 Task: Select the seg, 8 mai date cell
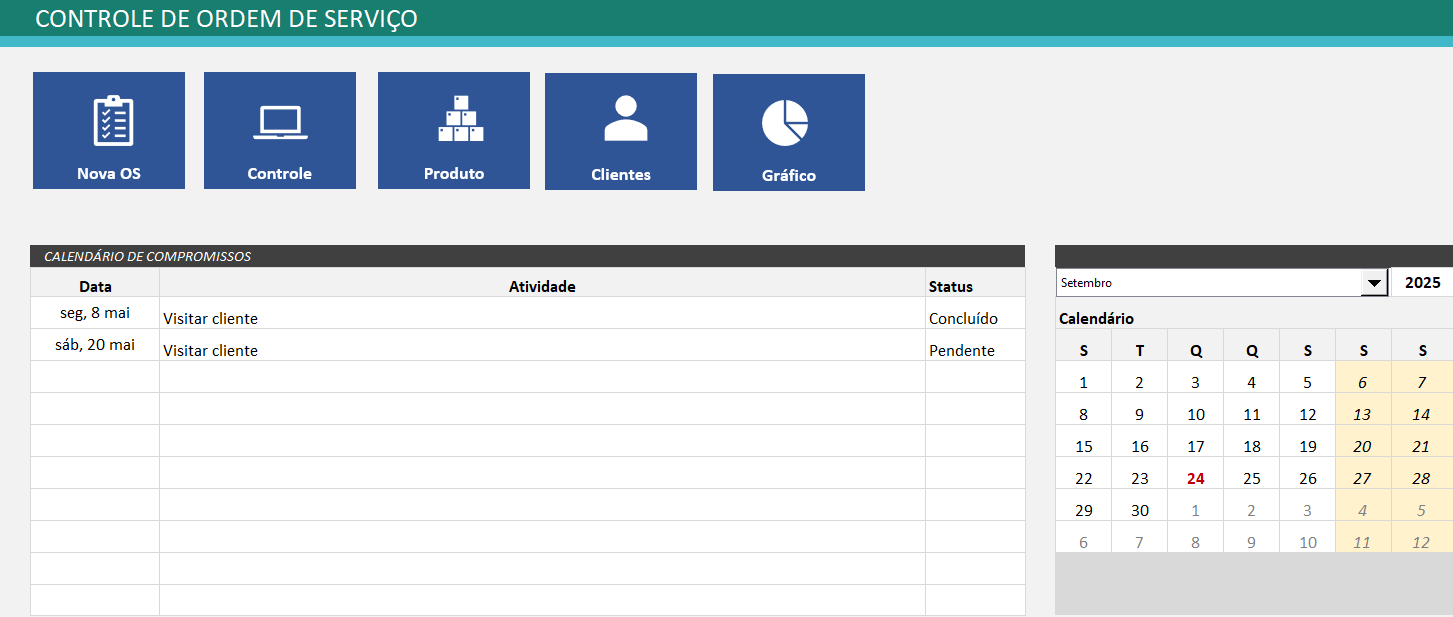tap(95, 313)
